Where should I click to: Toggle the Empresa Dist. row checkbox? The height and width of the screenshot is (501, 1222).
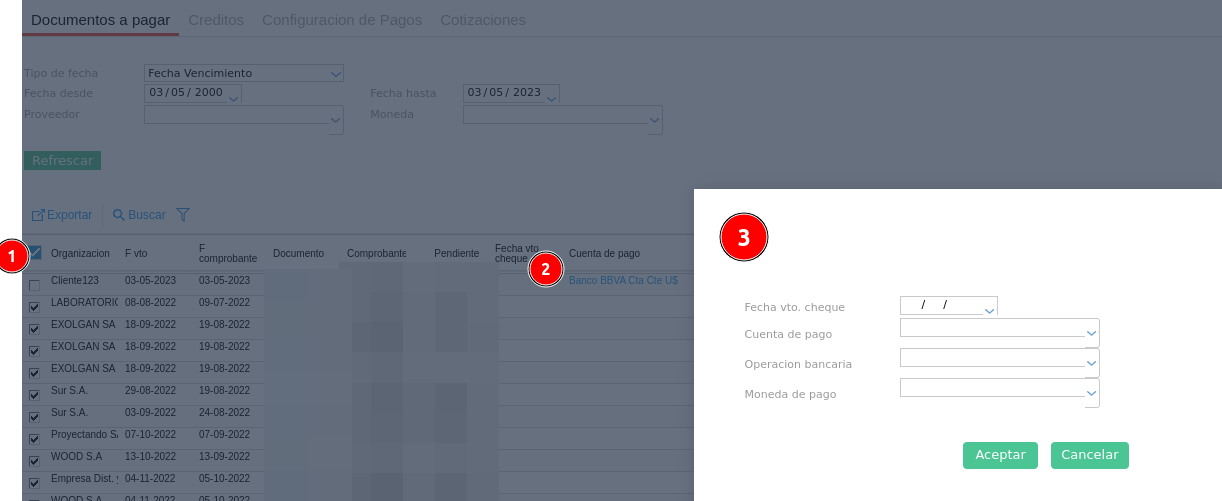(x=34, y=483)
